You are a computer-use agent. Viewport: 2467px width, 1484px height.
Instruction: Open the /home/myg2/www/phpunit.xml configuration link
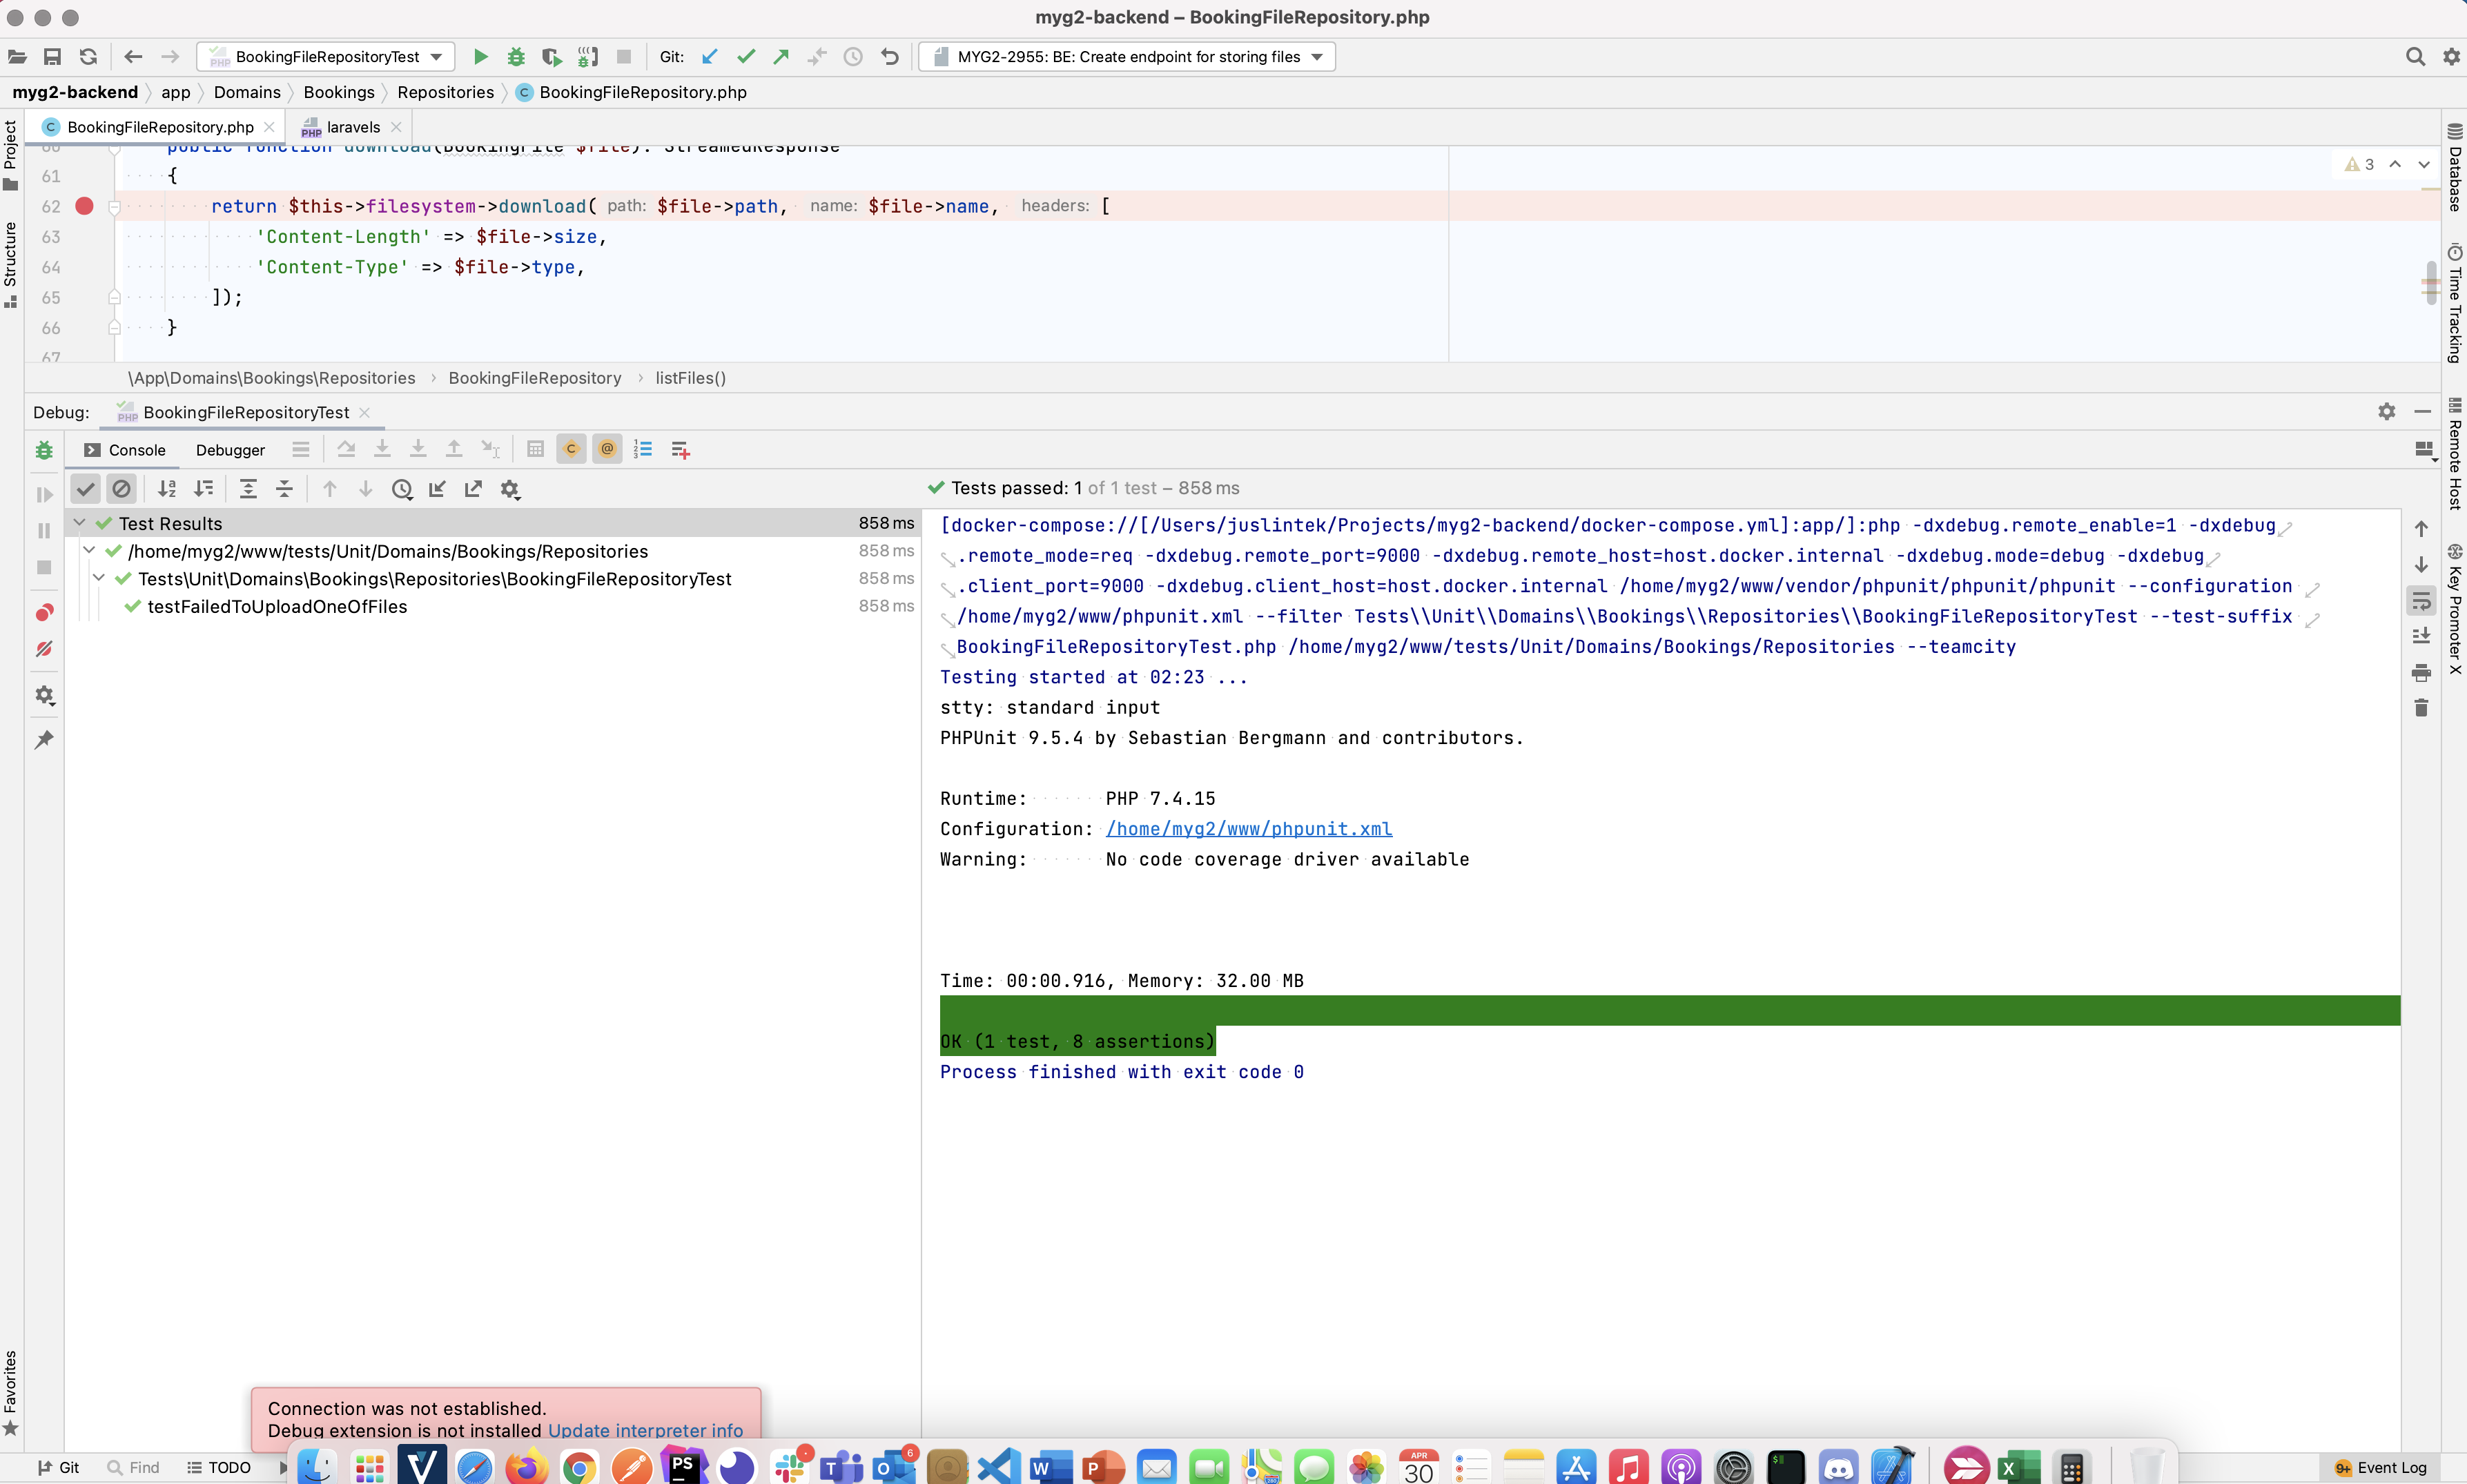point(1249,828)
